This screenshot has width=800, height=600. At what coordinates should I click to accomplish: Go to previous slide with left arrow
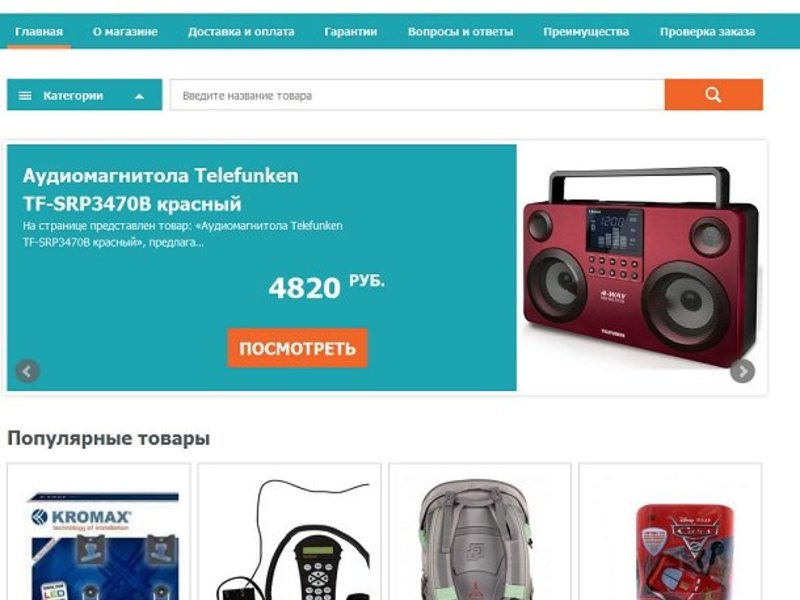[28, 371]
